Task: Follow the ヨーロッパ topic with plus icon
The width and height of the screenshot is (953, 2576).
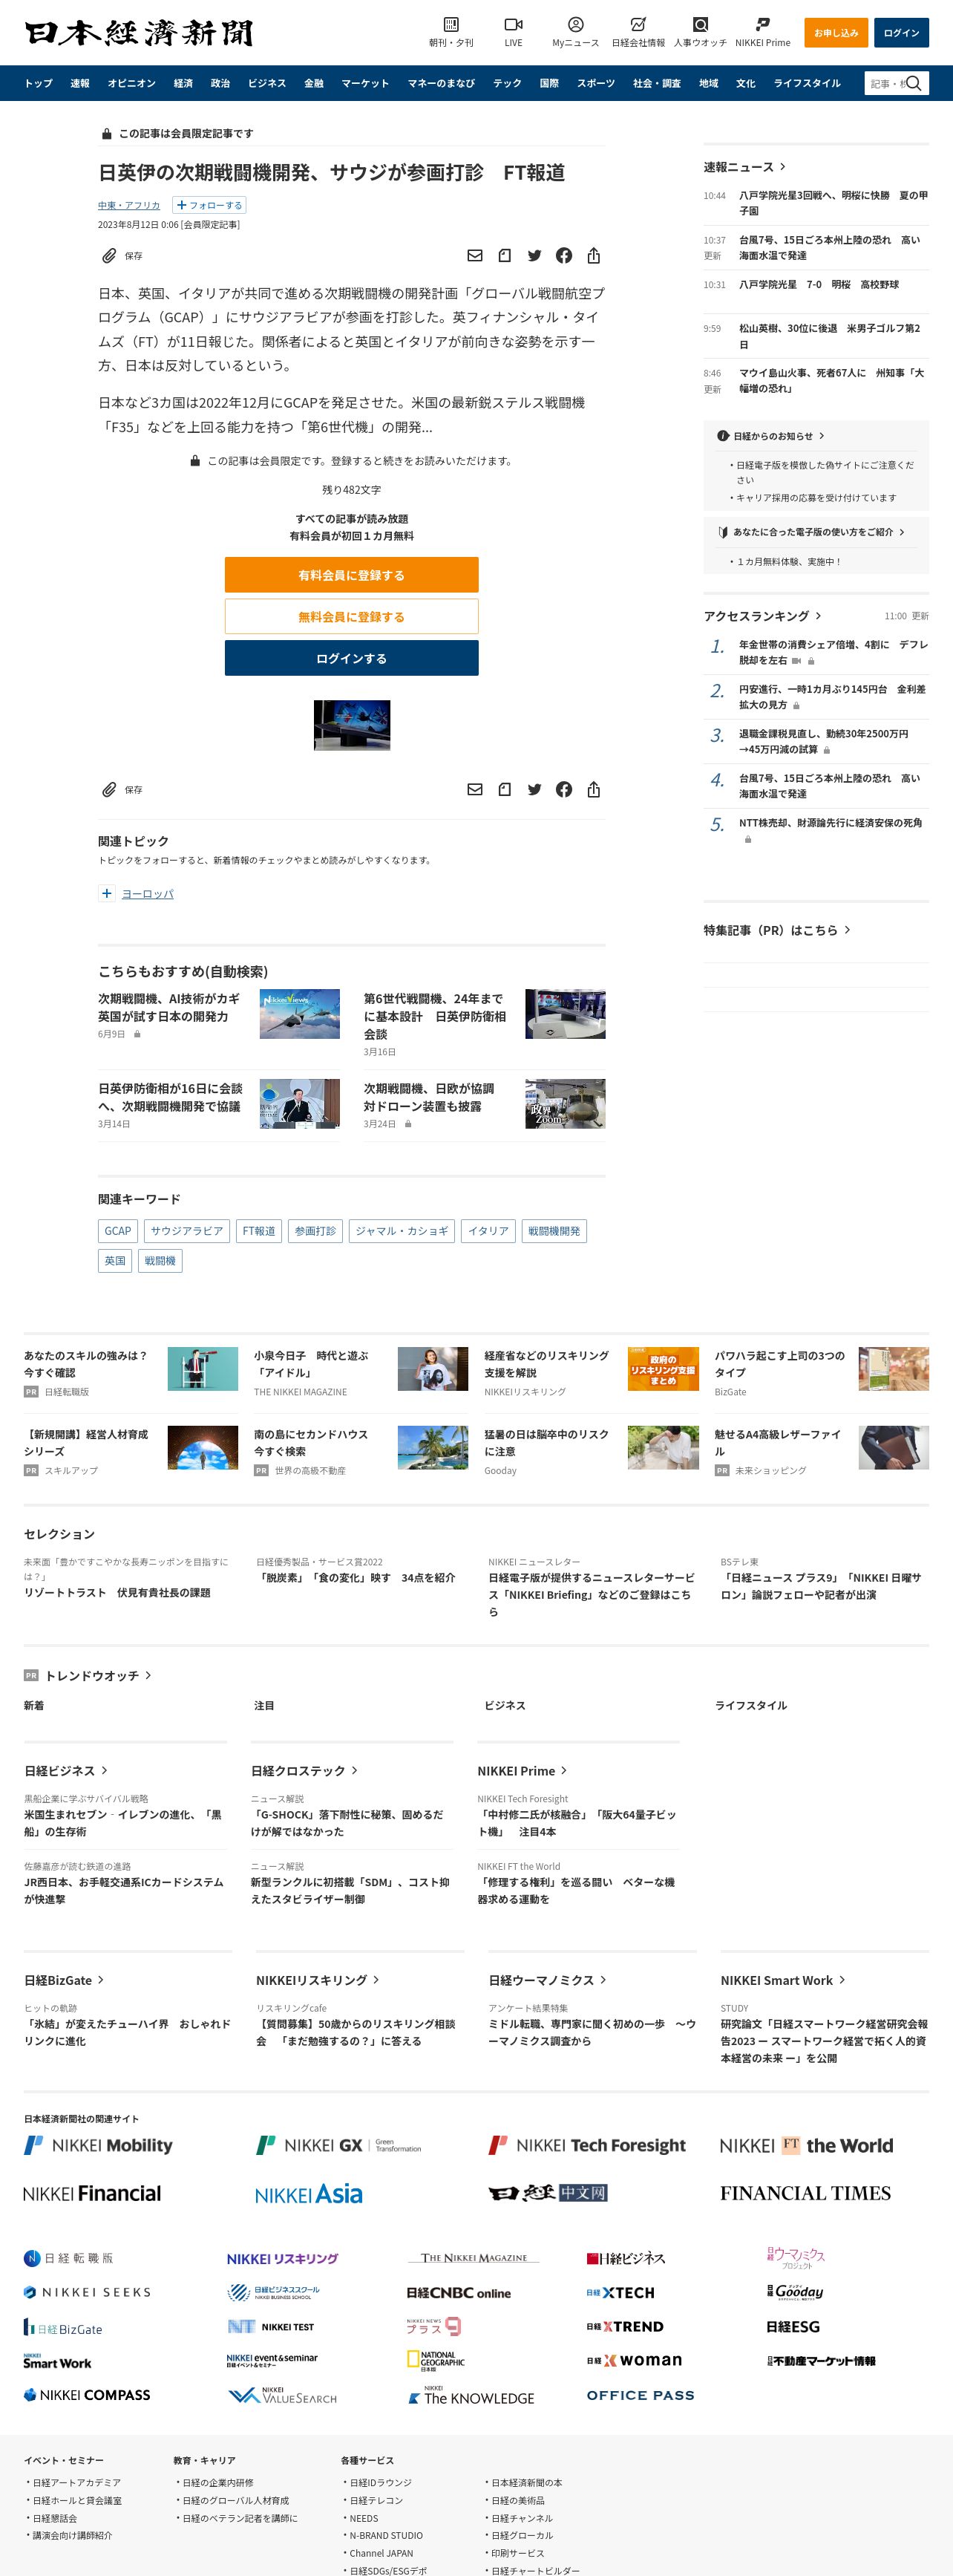Action: [x=107, y=893]
